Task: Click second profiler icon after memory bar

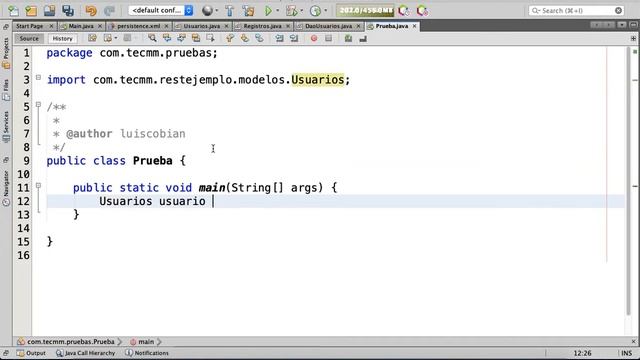Action: click(x=422, y=11)
